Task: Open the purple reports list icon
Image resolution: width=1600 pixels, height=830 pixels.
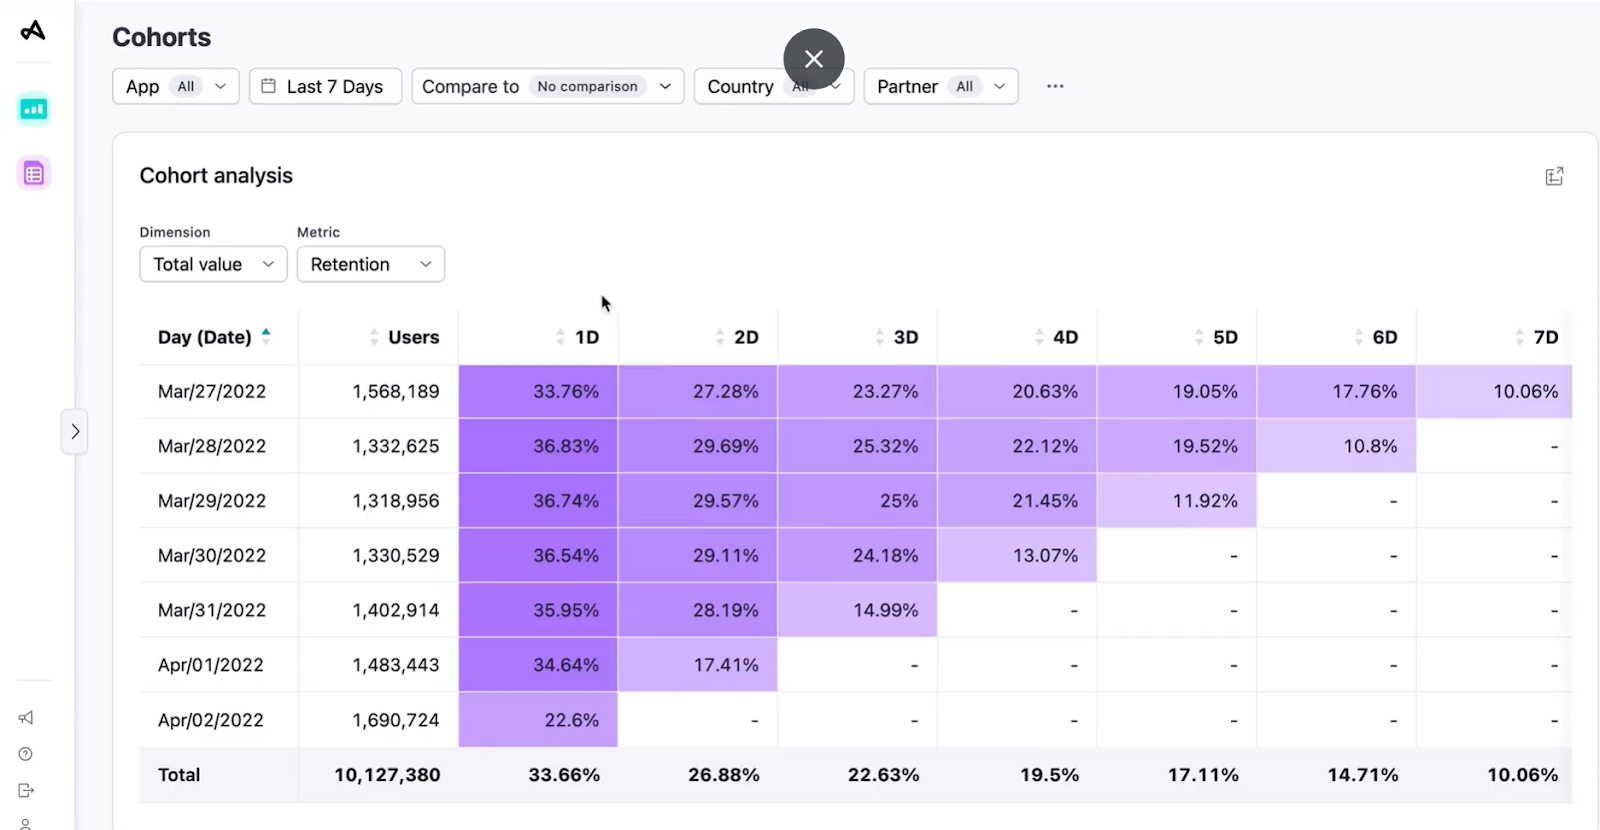Action: click(34, 174)
